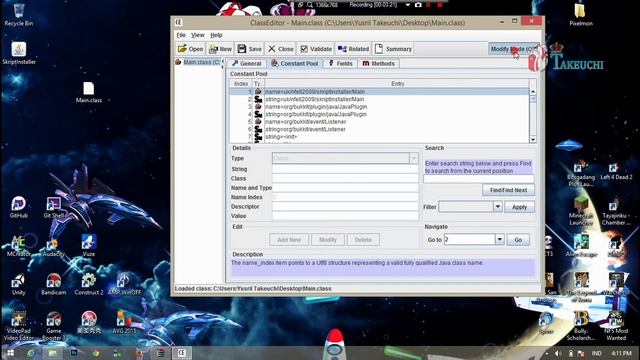Screen dimensions: 640x360
Task: Expand the Go to index dropdown
Action: [x=500, y=240]
